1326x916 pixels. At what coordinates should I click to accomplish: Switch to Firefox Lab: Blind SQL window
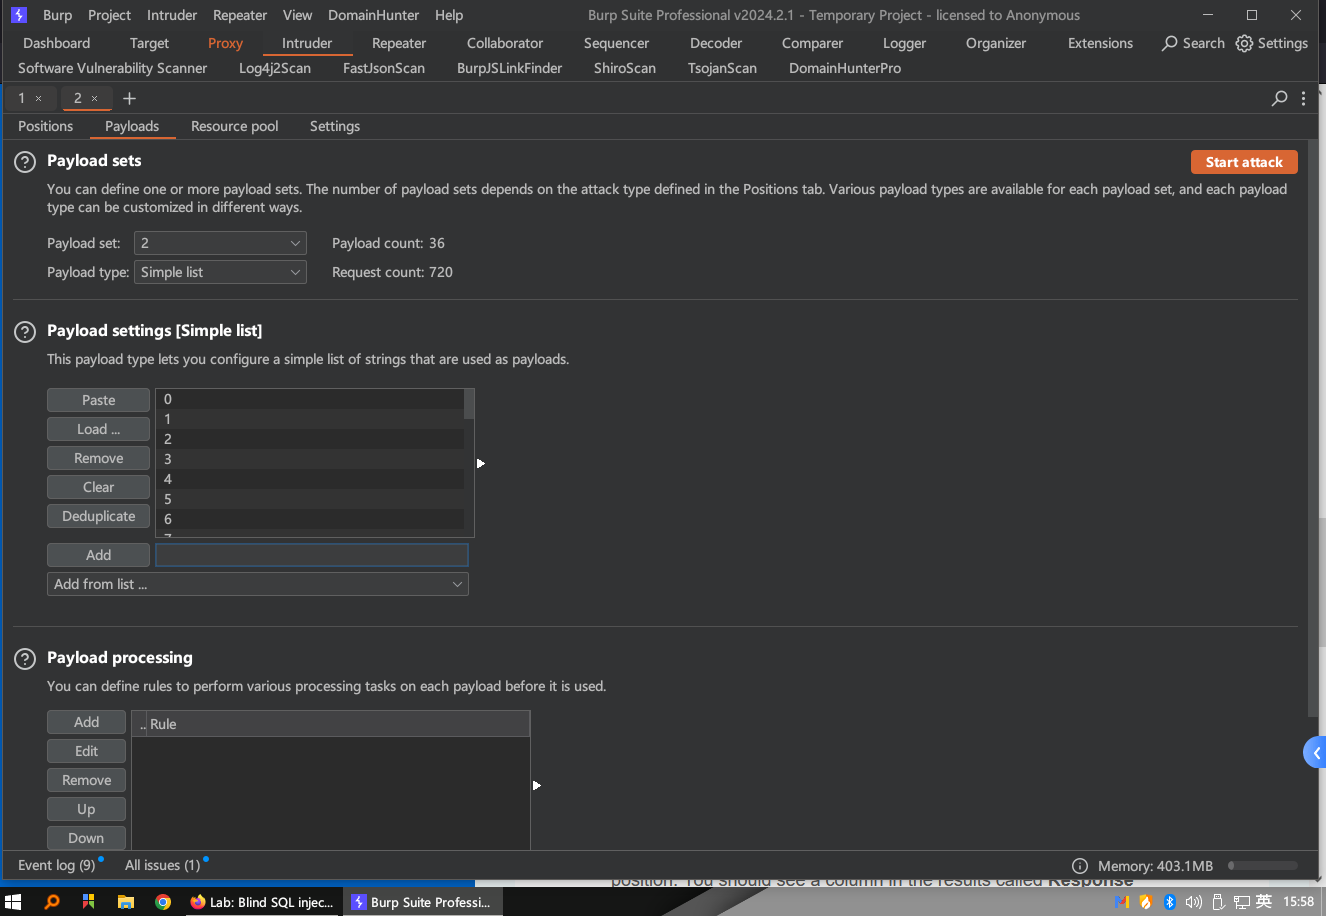click(263, 902)
